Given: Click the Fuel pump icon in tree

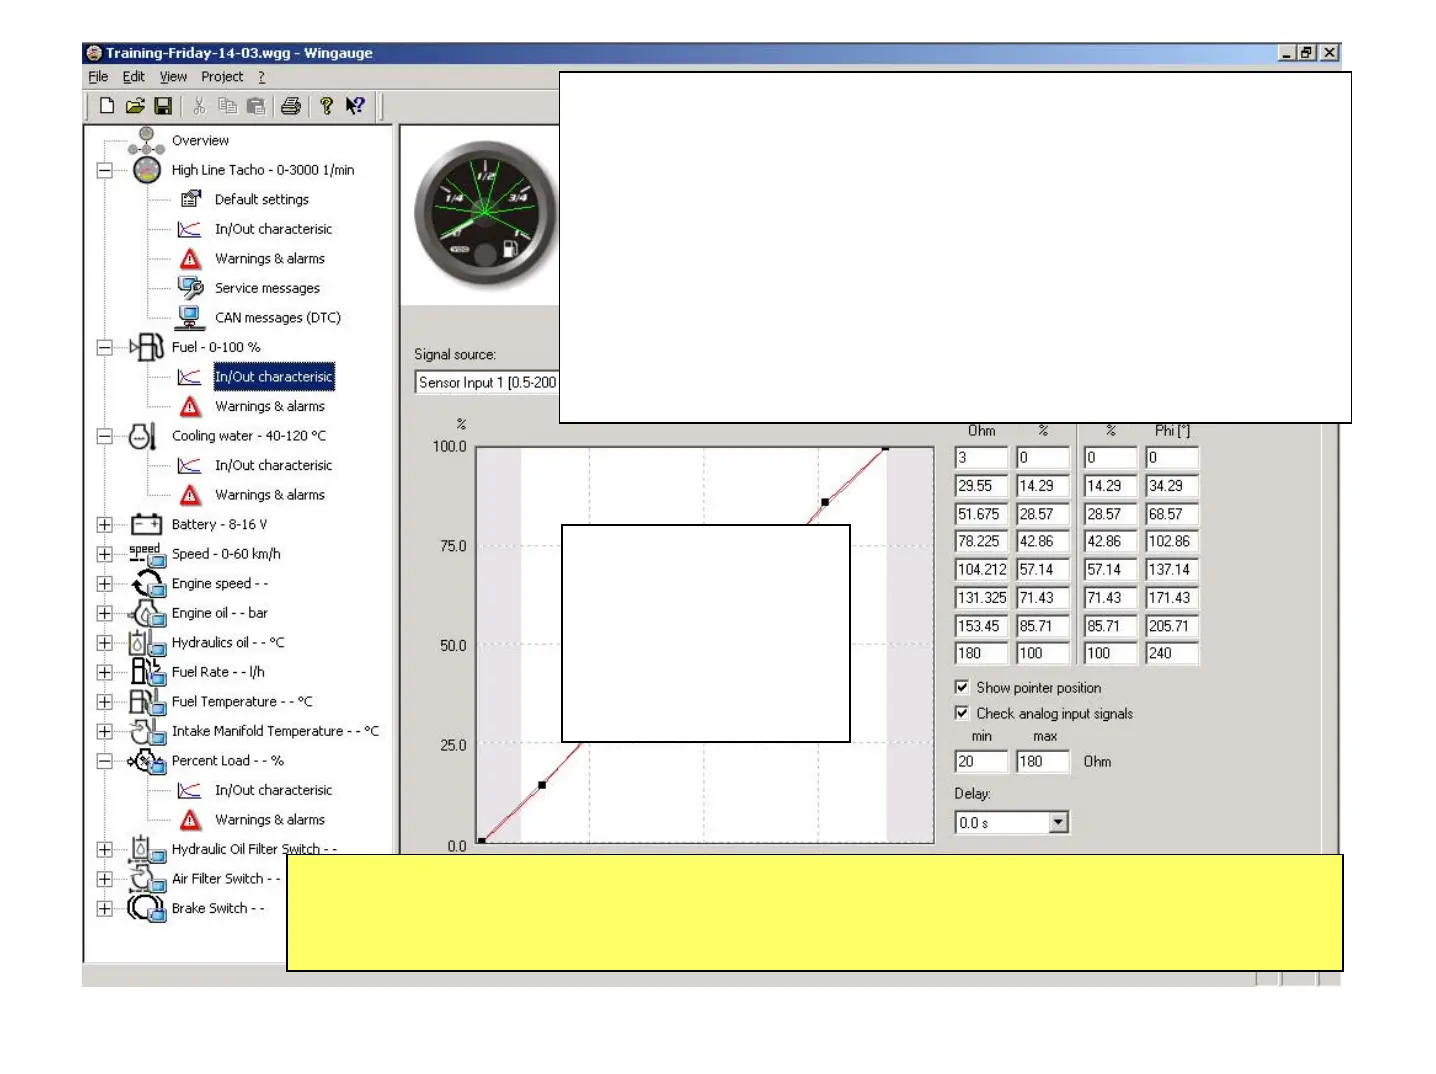Looking at the screenshot, I should click(x=147, y=347).
